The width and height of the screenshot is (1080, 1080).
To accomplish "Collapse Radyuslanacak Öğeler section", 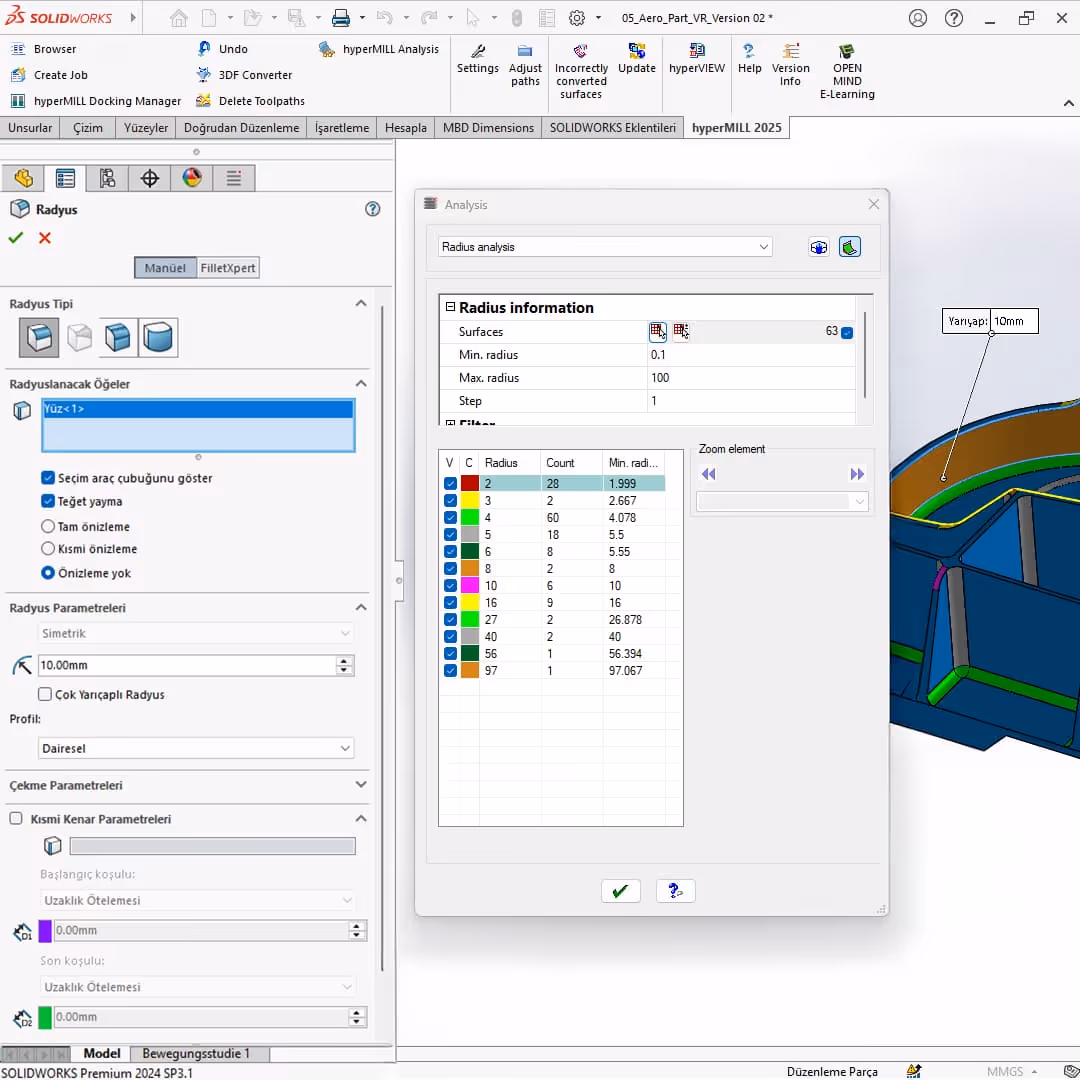I will click(x=360, y=383).
